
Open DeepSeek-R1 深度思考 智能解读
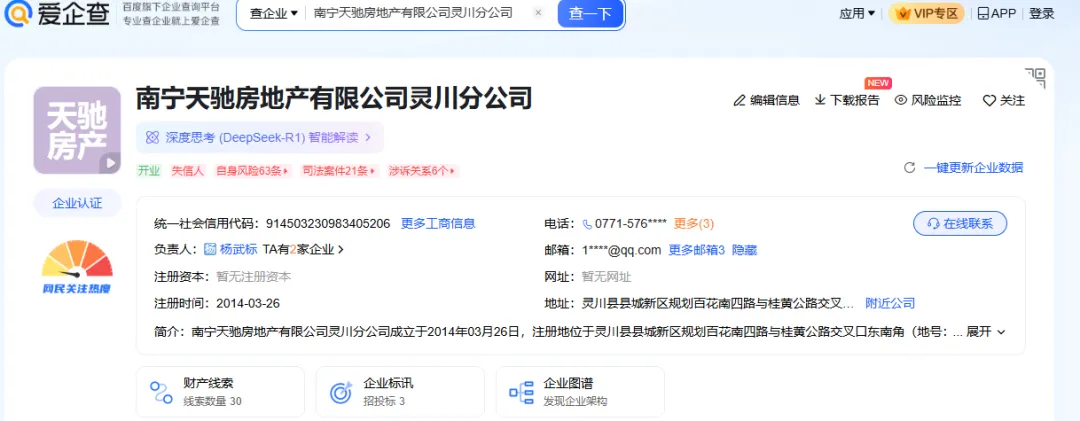tap(260, 137)
